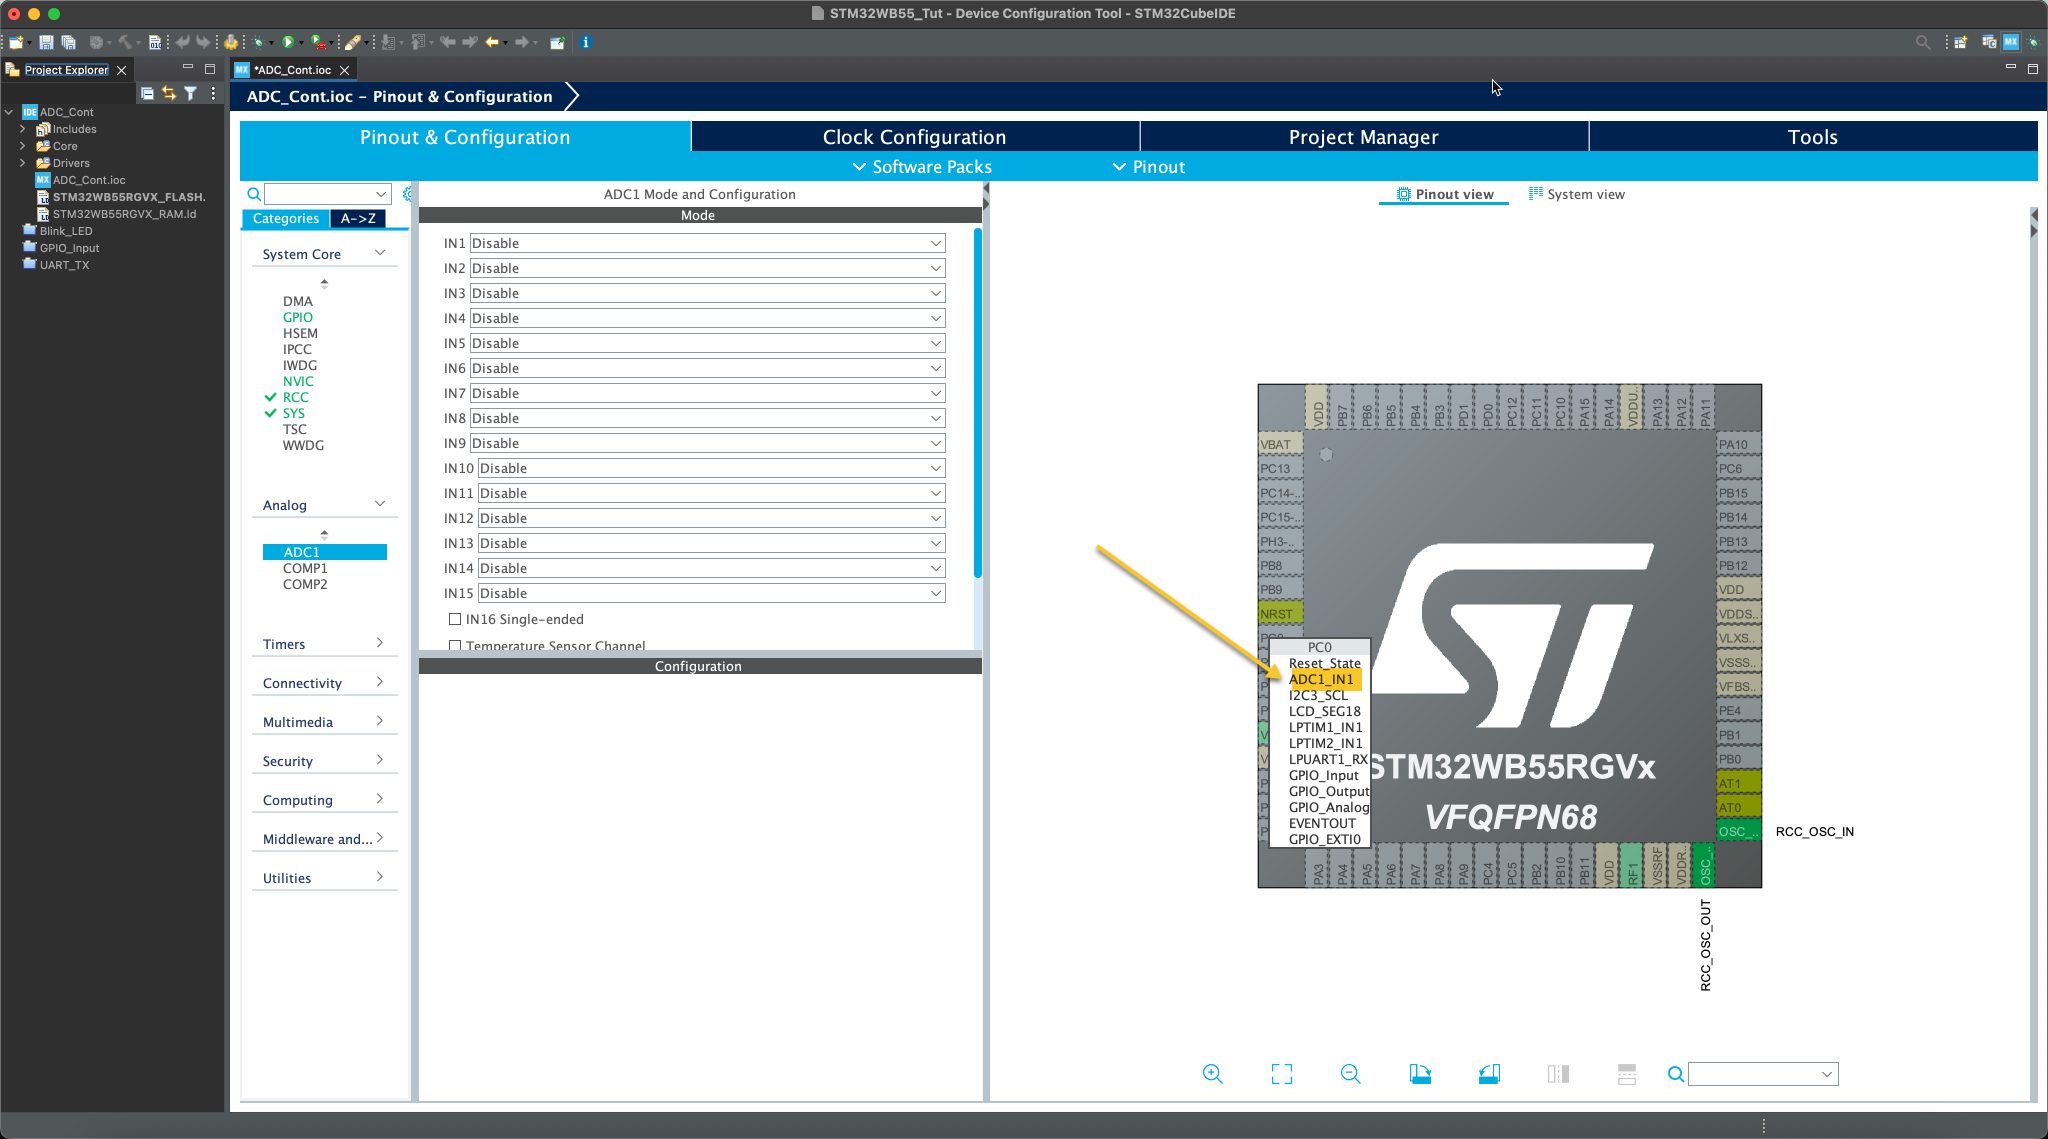Switch to System view
This screenshot has height=1139, width=2048.
point(1576,194)
